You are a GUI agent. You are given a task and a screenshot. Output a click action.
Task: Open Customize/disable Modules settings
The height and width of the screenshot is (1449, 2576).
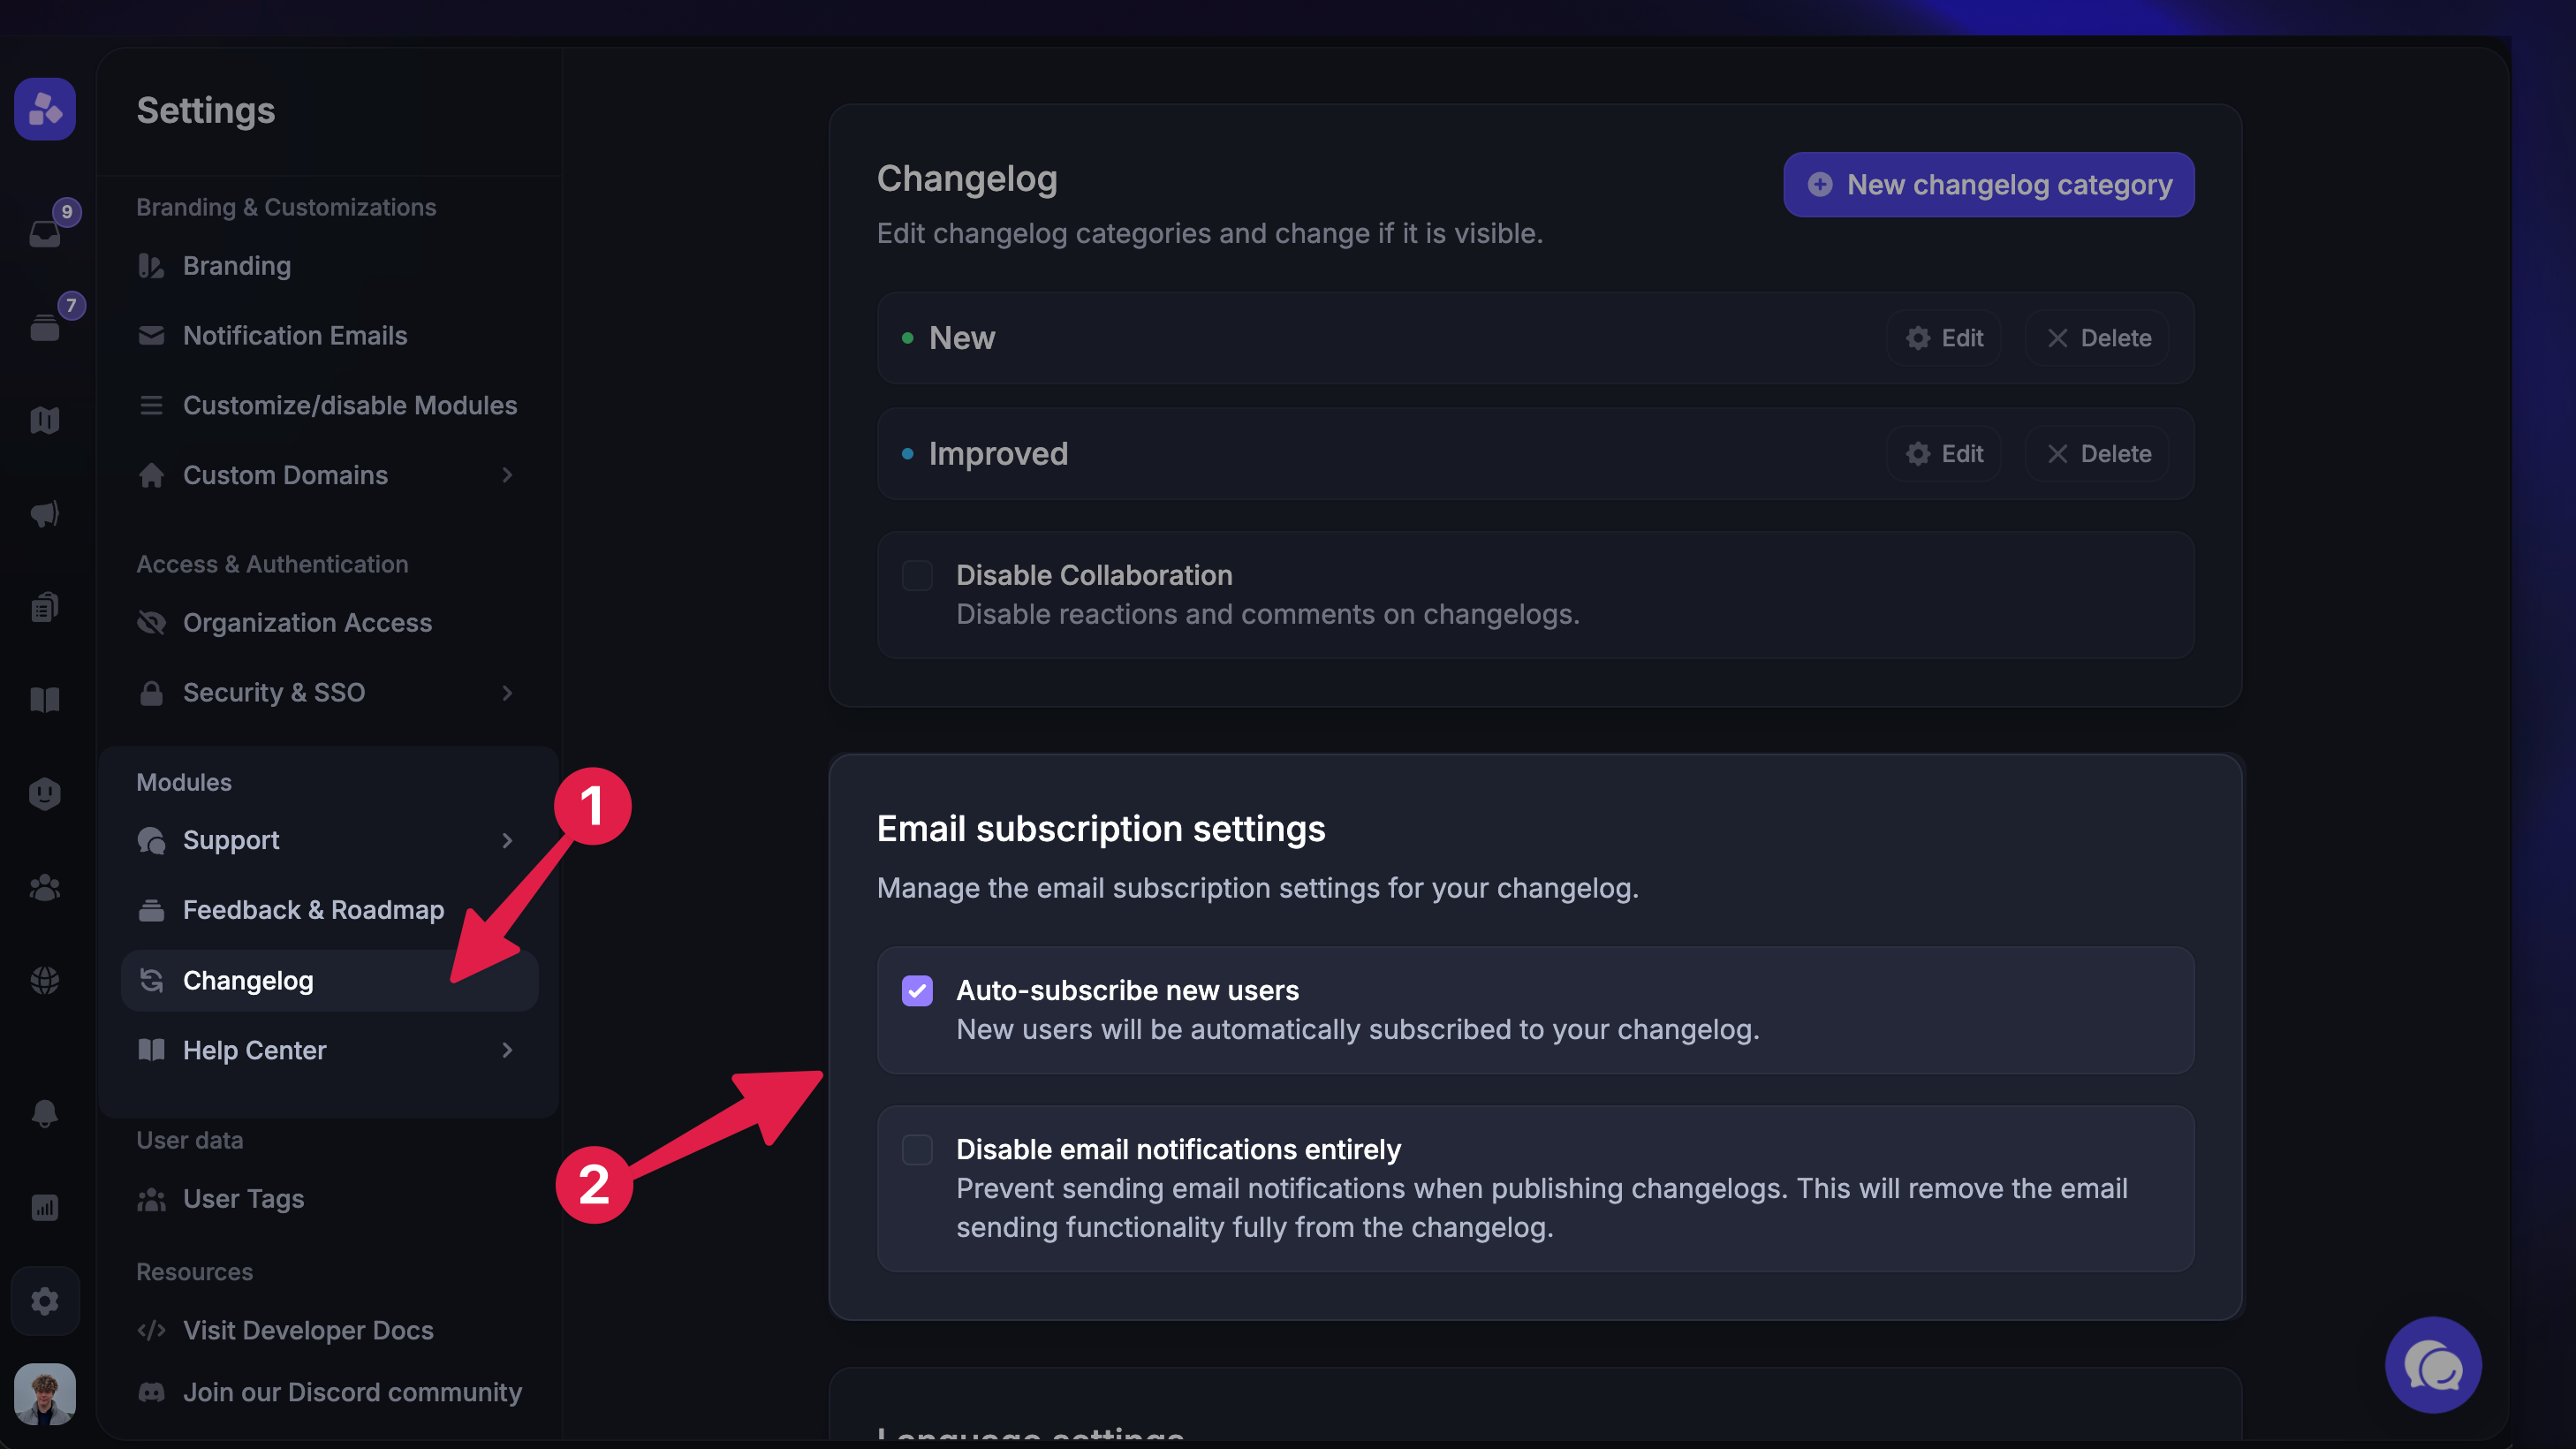329,405
